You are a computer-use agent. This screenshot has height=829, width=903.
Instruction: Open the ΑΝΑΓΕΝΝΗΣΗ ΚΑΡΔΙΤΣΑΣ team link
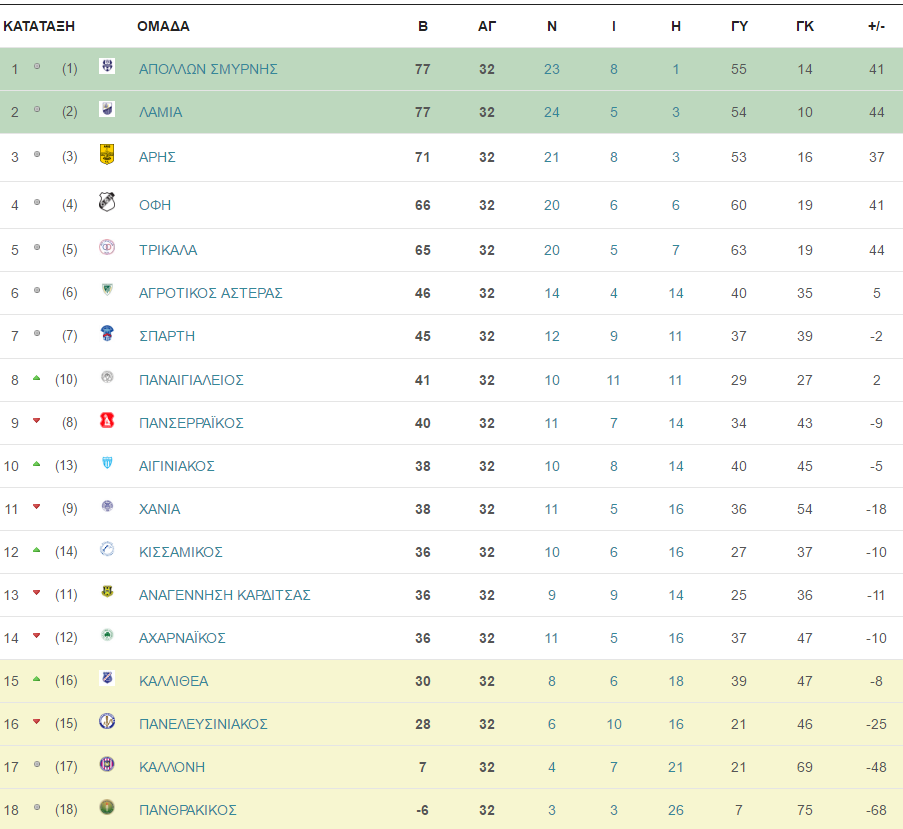pyautogui.click(x=225, y=595)
